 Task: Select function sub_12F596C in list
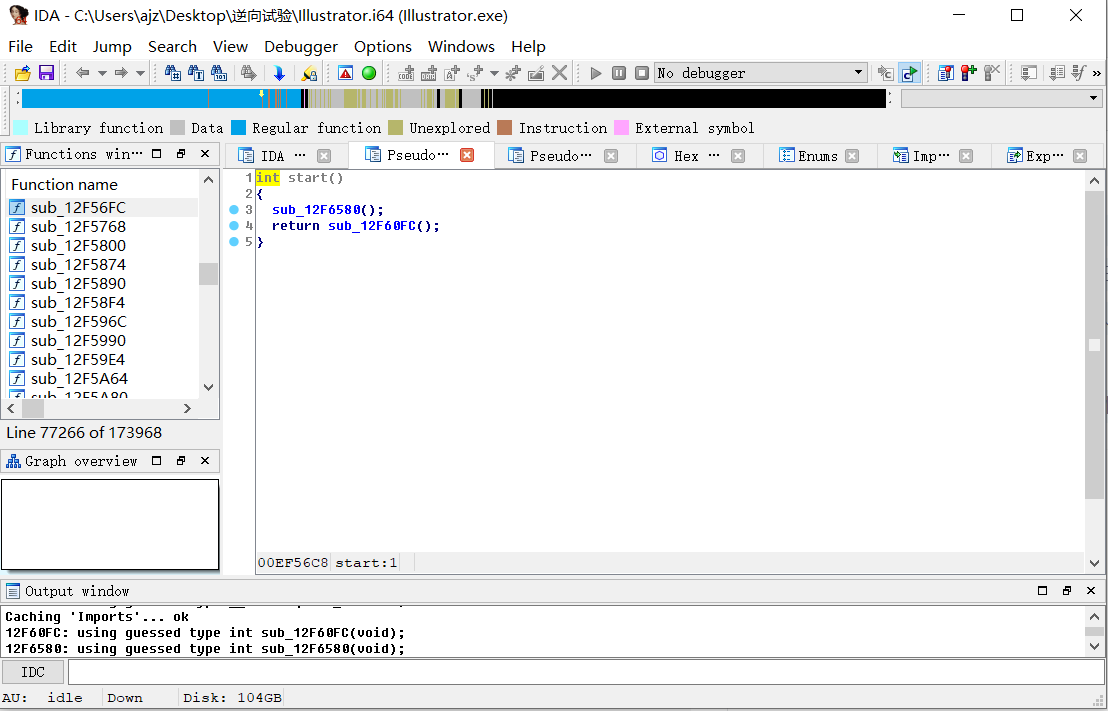[78, 322]
